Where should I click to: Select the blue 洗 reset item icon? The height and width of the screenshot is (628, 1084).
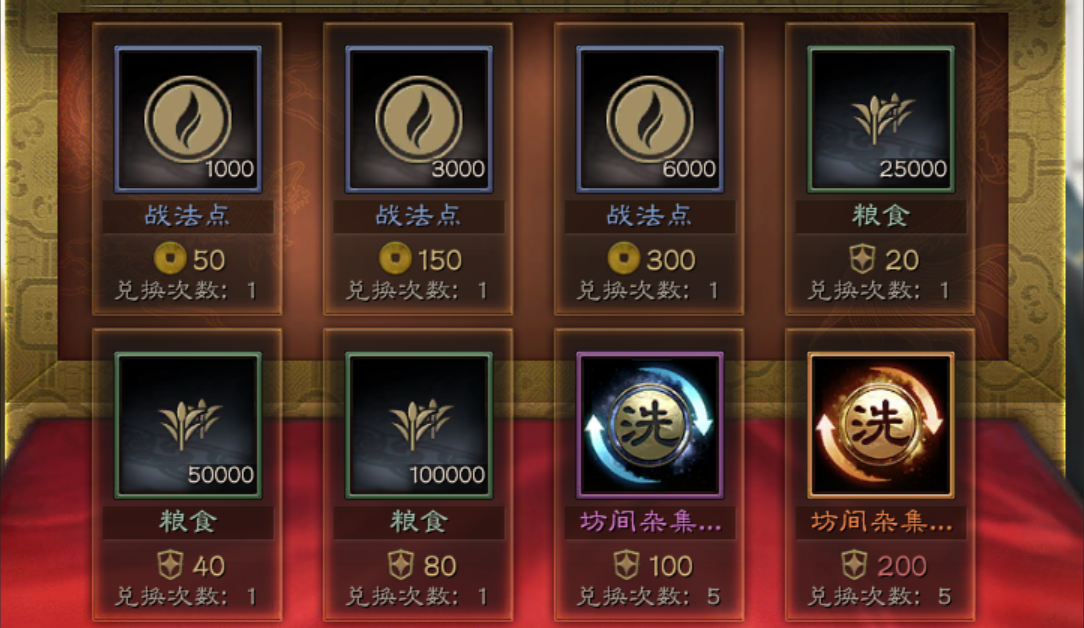pos(649,425)
